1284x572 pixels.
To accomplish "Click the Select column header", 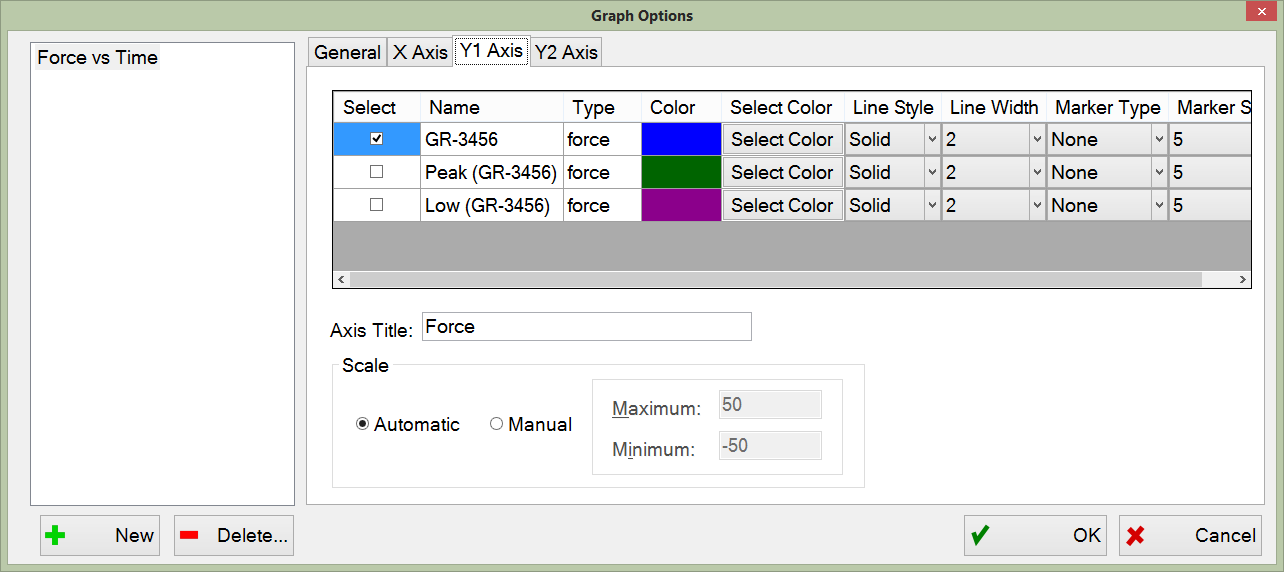I will tap(377, 107).
